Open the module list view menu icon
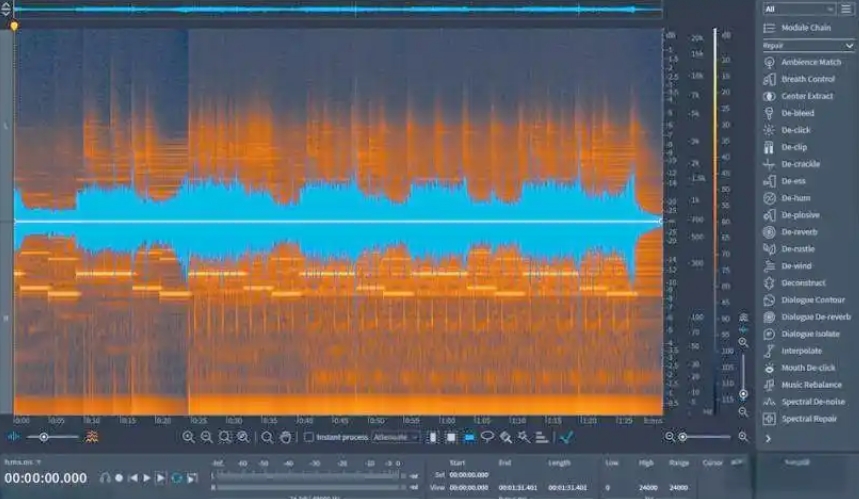Image resolution: width=859 pixels, height=499 pixels. coord(846,9)
